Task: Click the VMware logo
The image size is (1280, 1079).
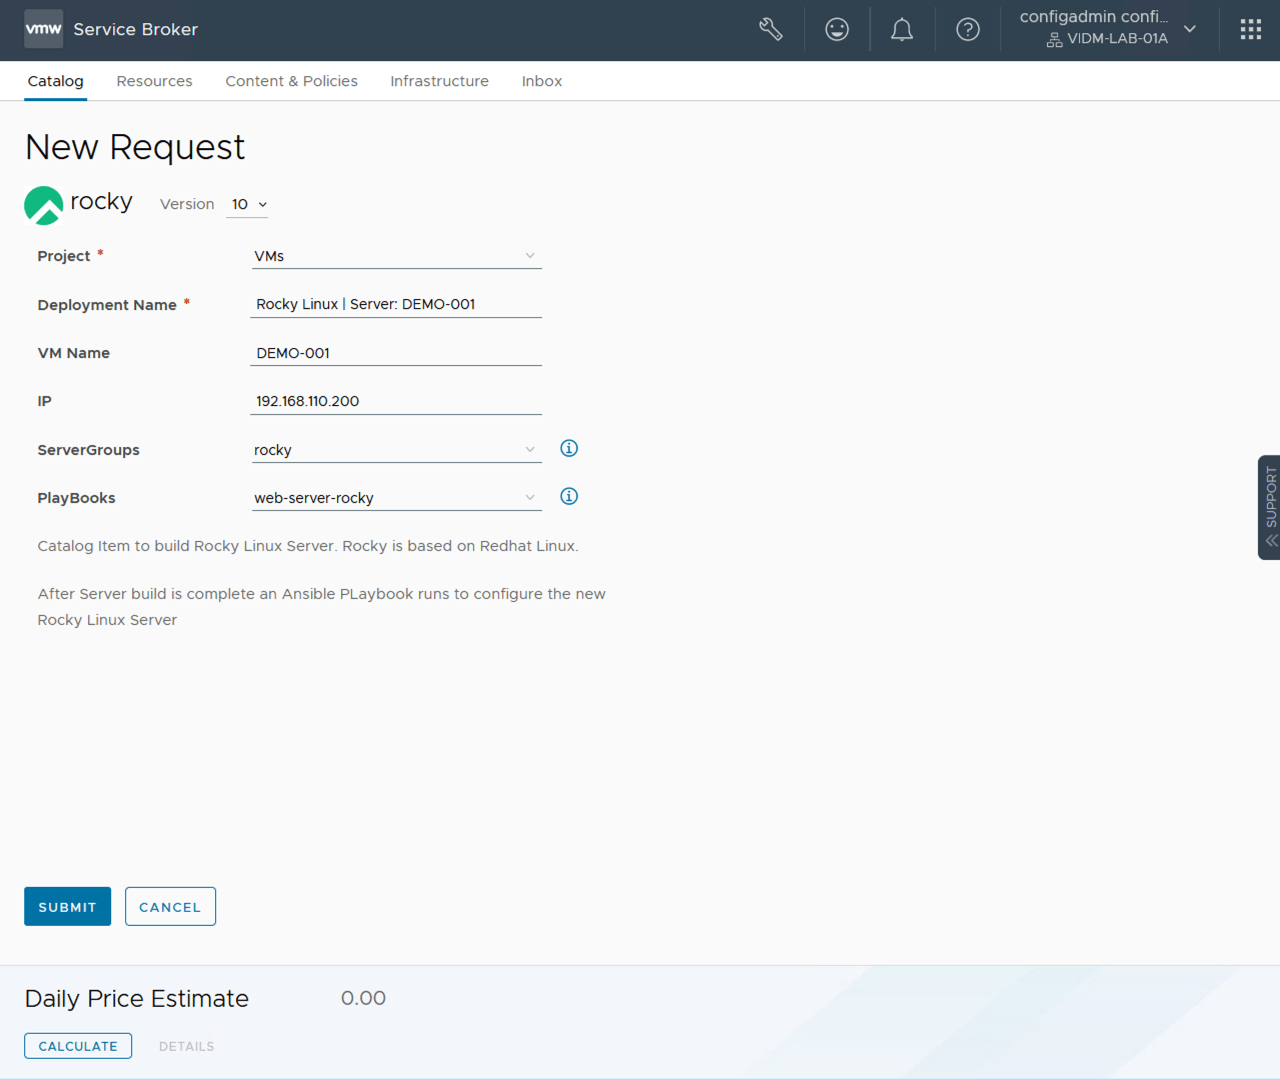Action: [x=43, y=29]
